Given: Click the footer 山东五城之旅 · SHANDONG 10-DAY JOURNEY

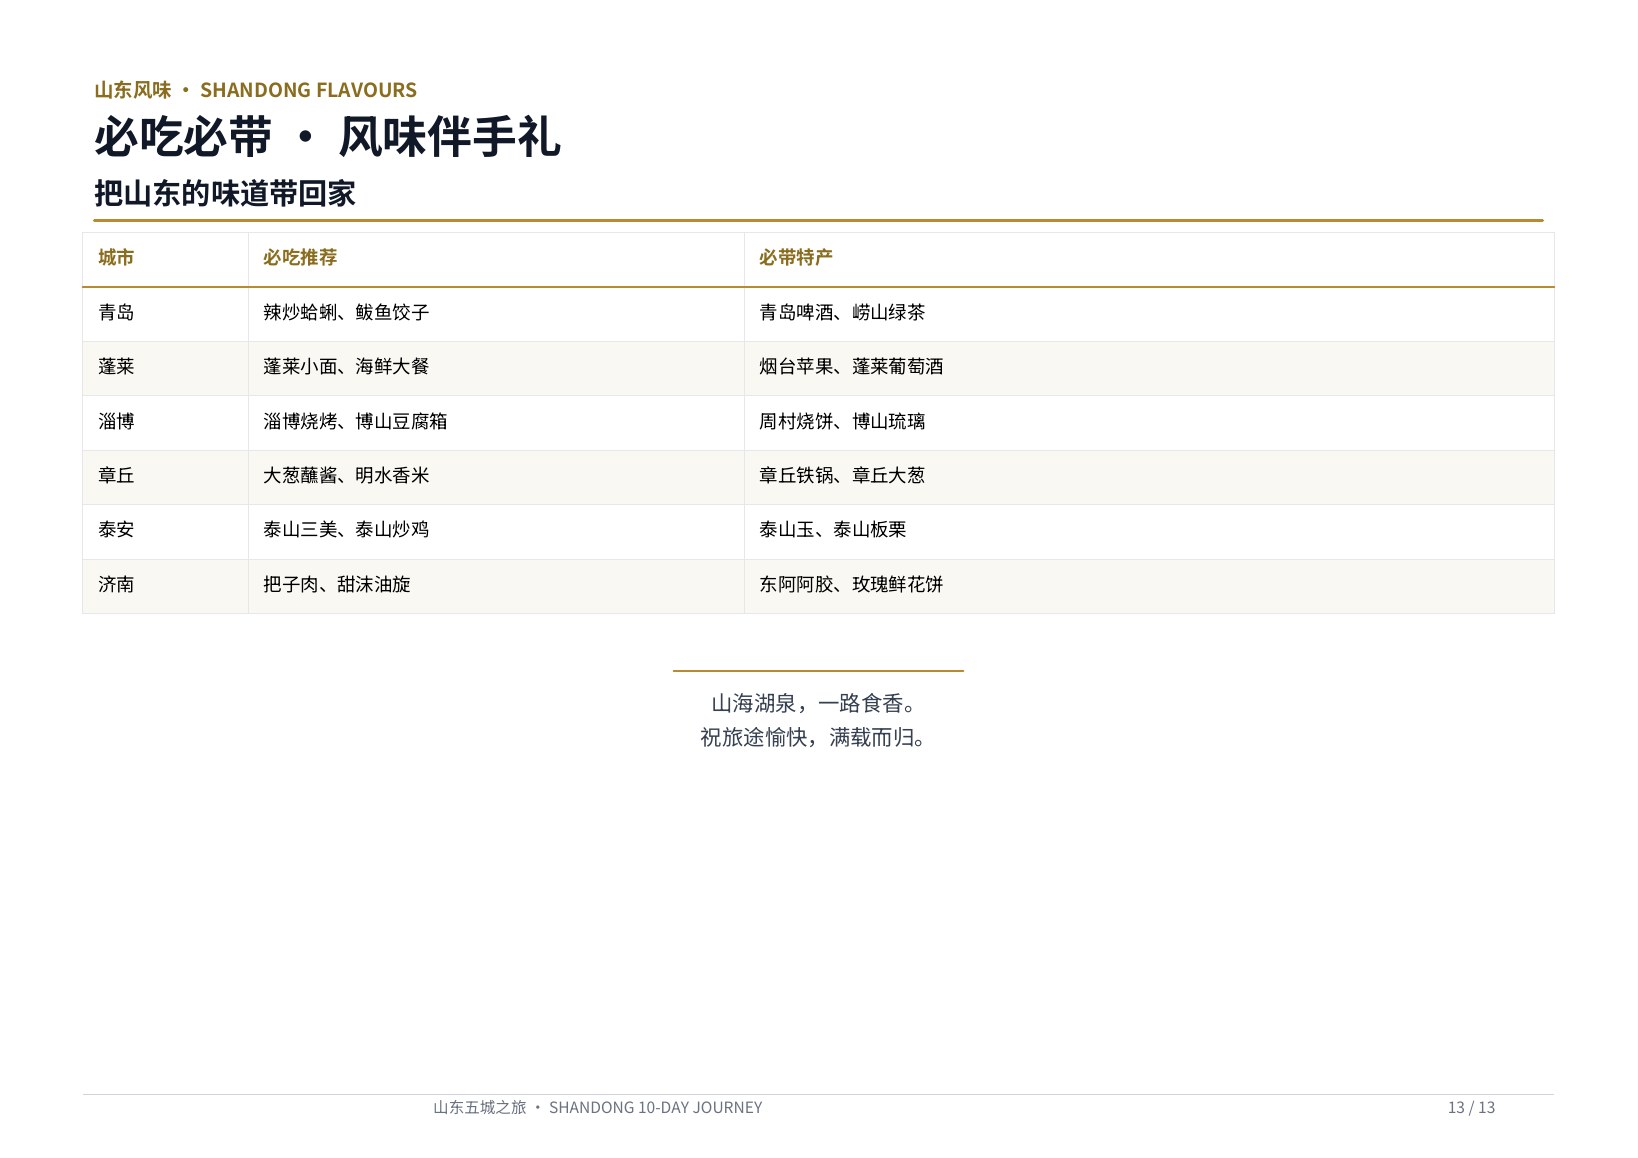Looking at the screenshot, I should coord(598,1108).
